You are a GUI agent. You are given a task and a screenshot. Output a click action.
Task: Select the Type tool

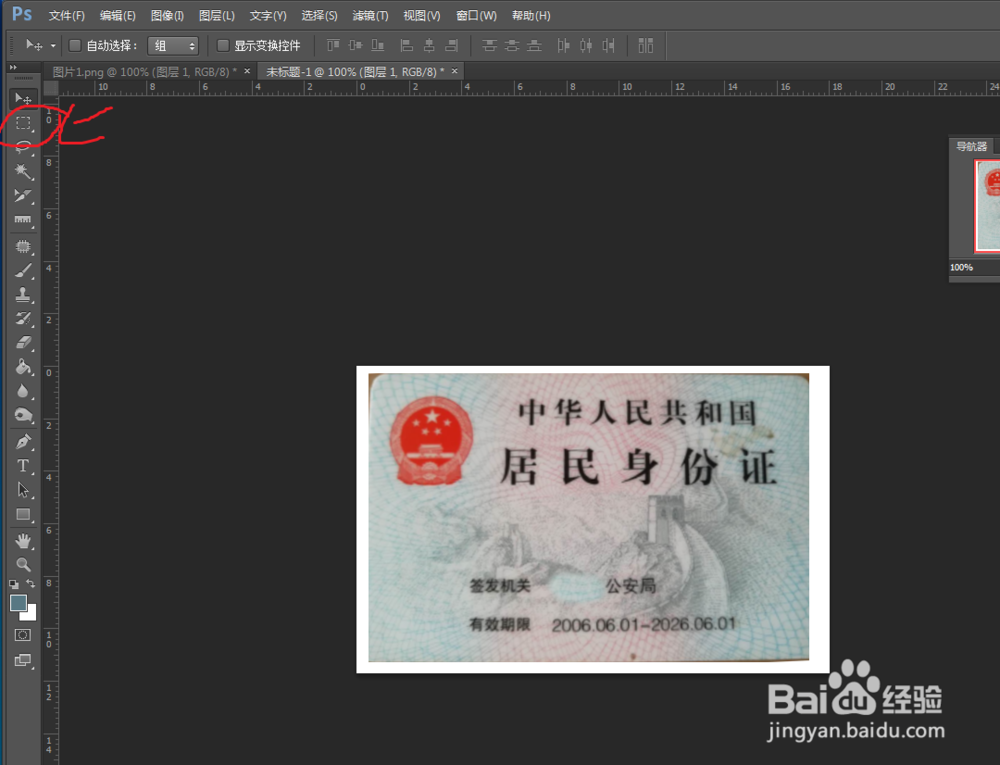coord(23,466)
